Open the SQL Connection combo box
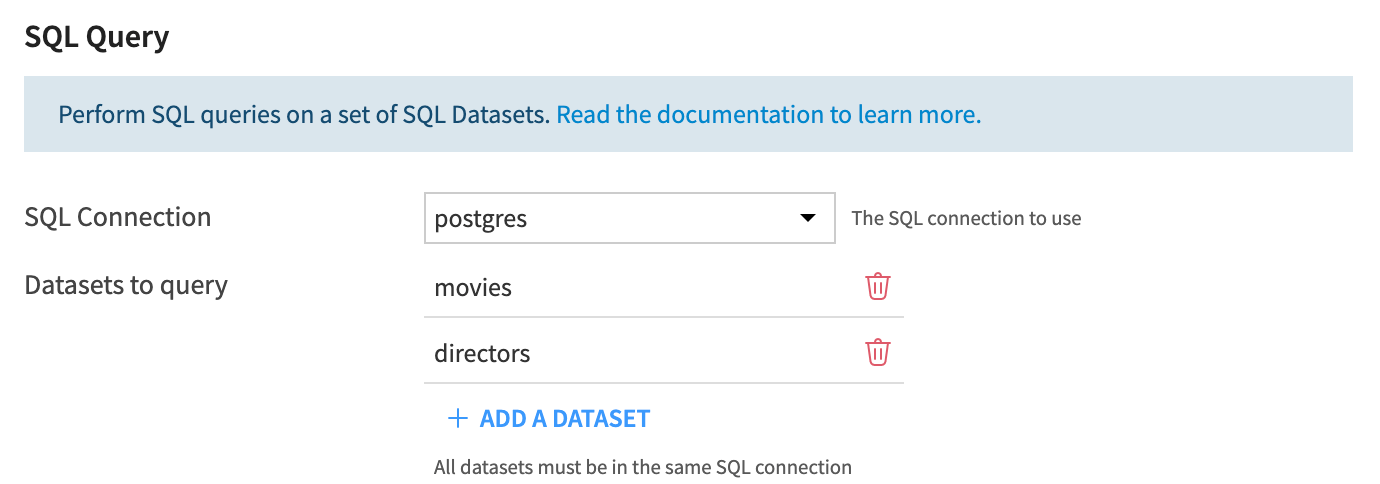The height and width of the screenshot is (484, 1380). 628,218
